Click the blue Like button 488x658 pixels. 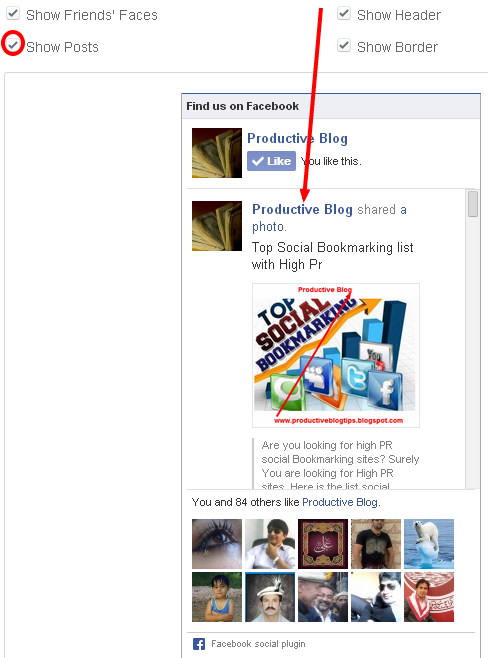coord(271,161)
